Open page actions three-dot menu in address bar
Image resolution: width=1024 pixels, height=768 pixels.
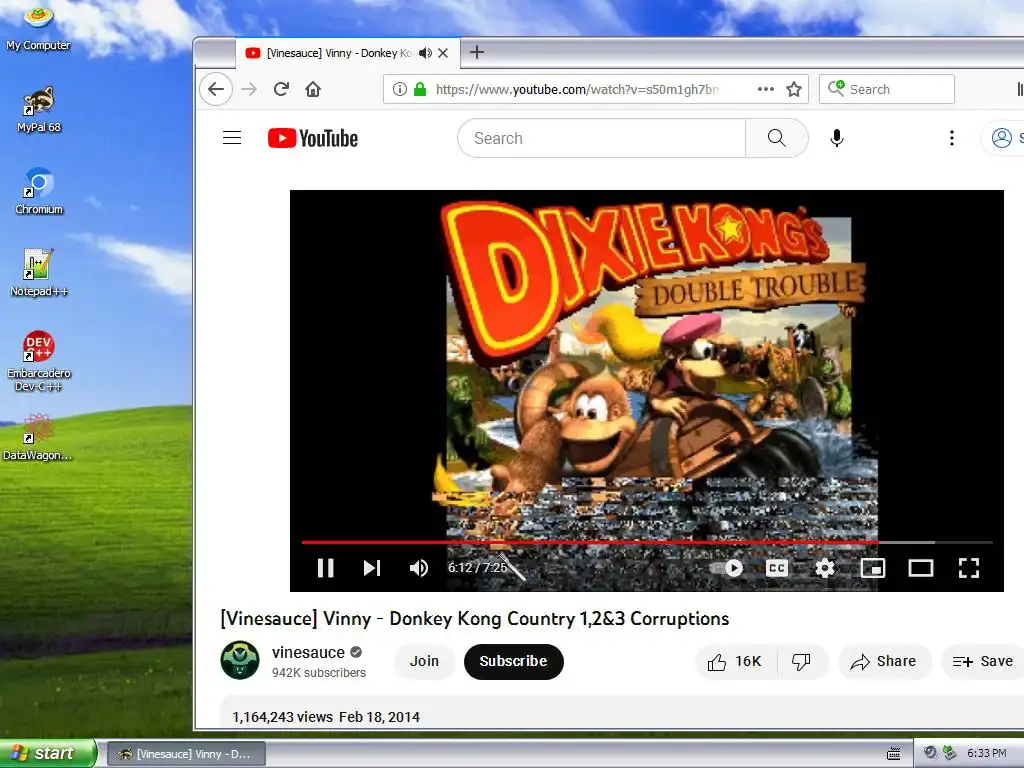pos(765,89)
